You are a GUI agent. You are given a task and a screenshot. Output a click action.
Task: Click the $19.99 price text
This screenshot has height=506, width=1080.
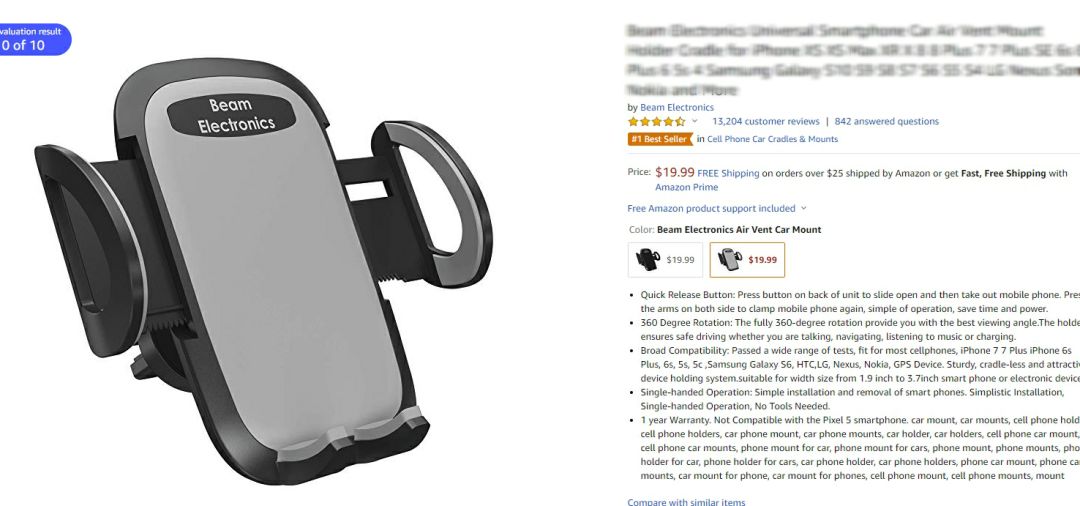674,172
